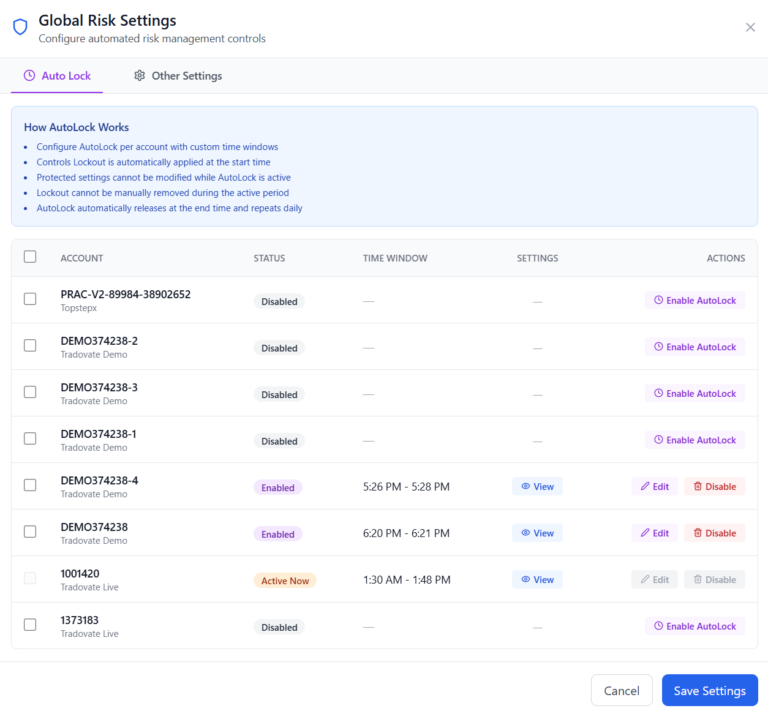
Task: View AutoLock settings for DEMO374238
Action: pyautogui.click(x=537, y=533)
